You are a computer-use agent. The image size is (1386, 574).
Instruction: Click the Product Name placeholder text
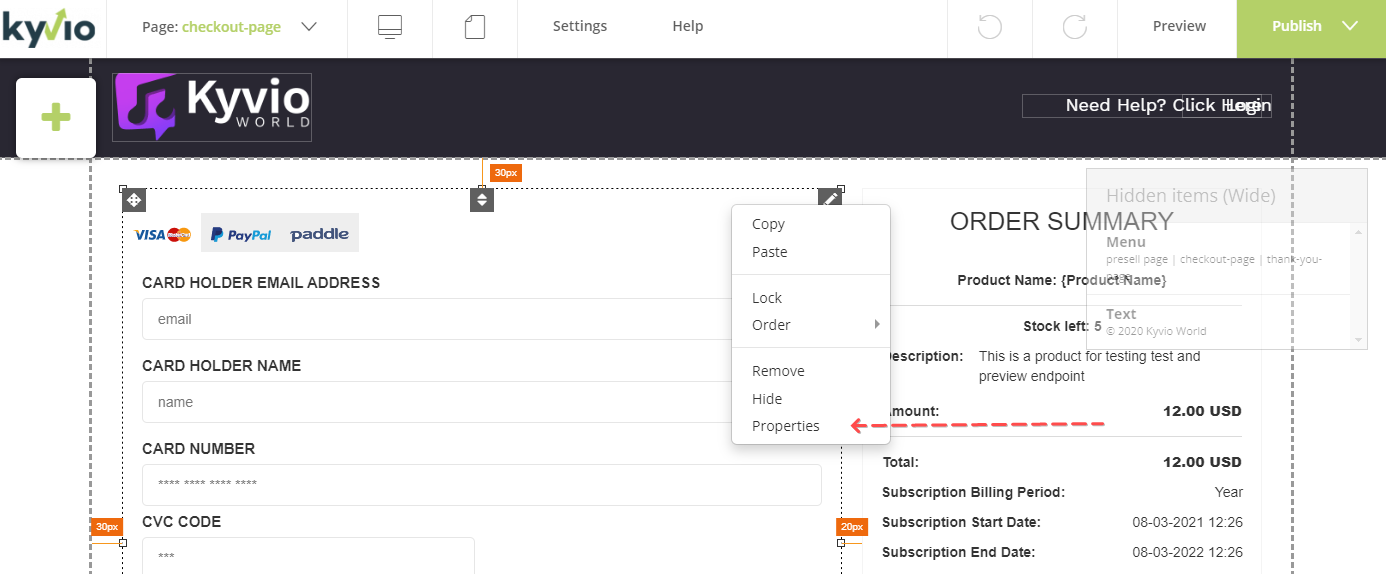(1113, 280)
